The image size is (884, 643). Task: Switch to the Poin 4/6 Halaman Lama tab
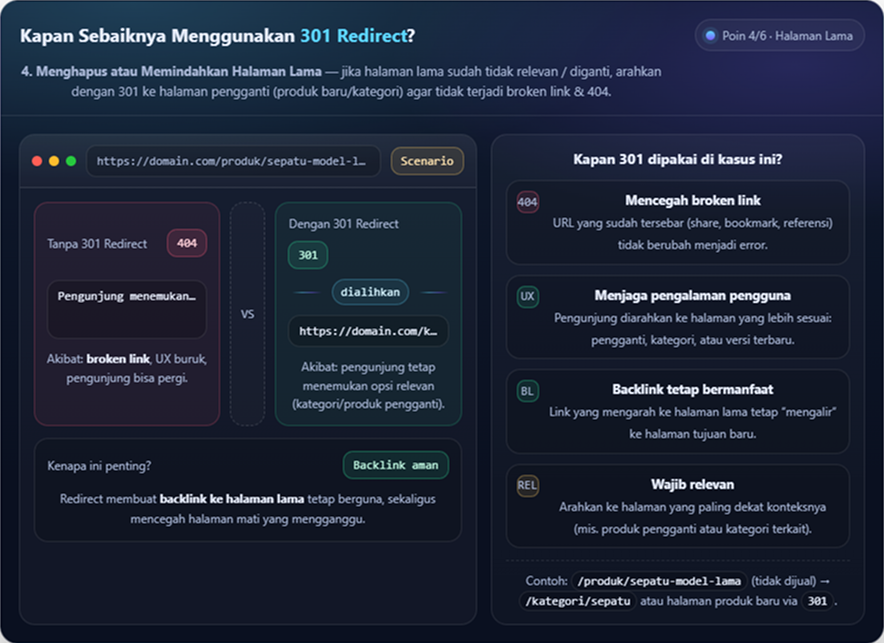click(x=779, y=35)
